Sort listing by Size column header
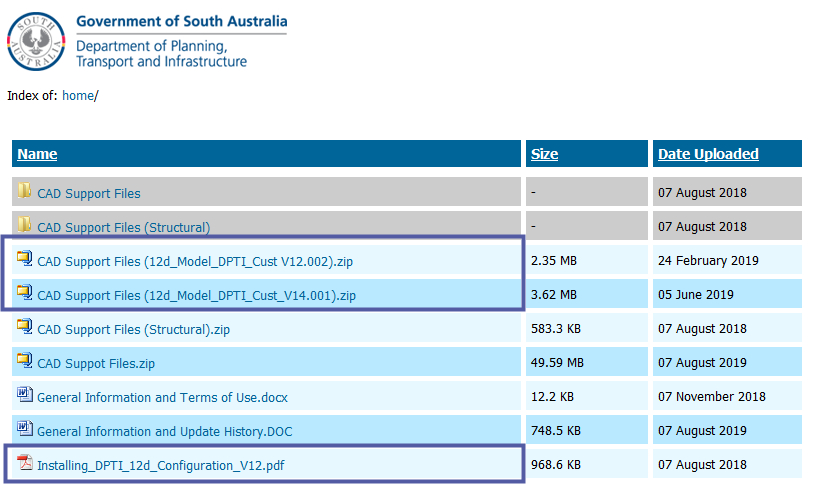Screen dimensions: 814x495 tap(544, 154)
